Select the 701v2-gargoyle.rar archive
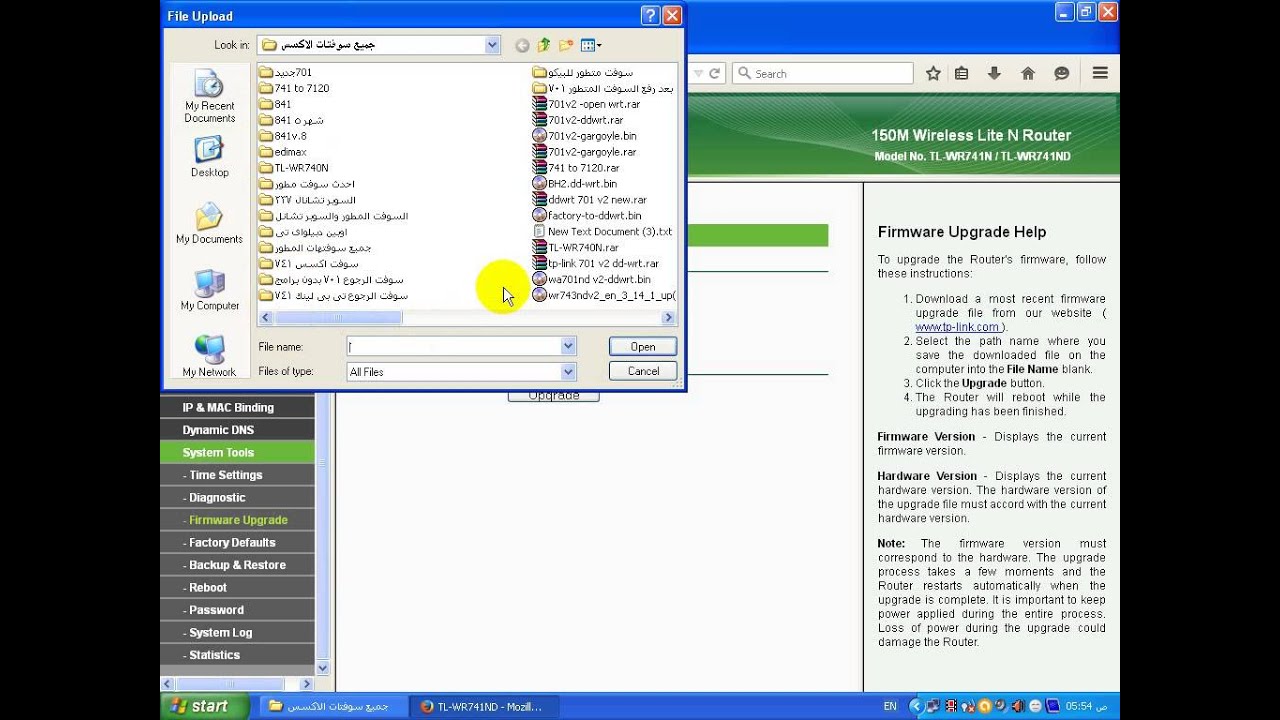The height and width of the screenshot is (720, 1280). pos(585,152)
